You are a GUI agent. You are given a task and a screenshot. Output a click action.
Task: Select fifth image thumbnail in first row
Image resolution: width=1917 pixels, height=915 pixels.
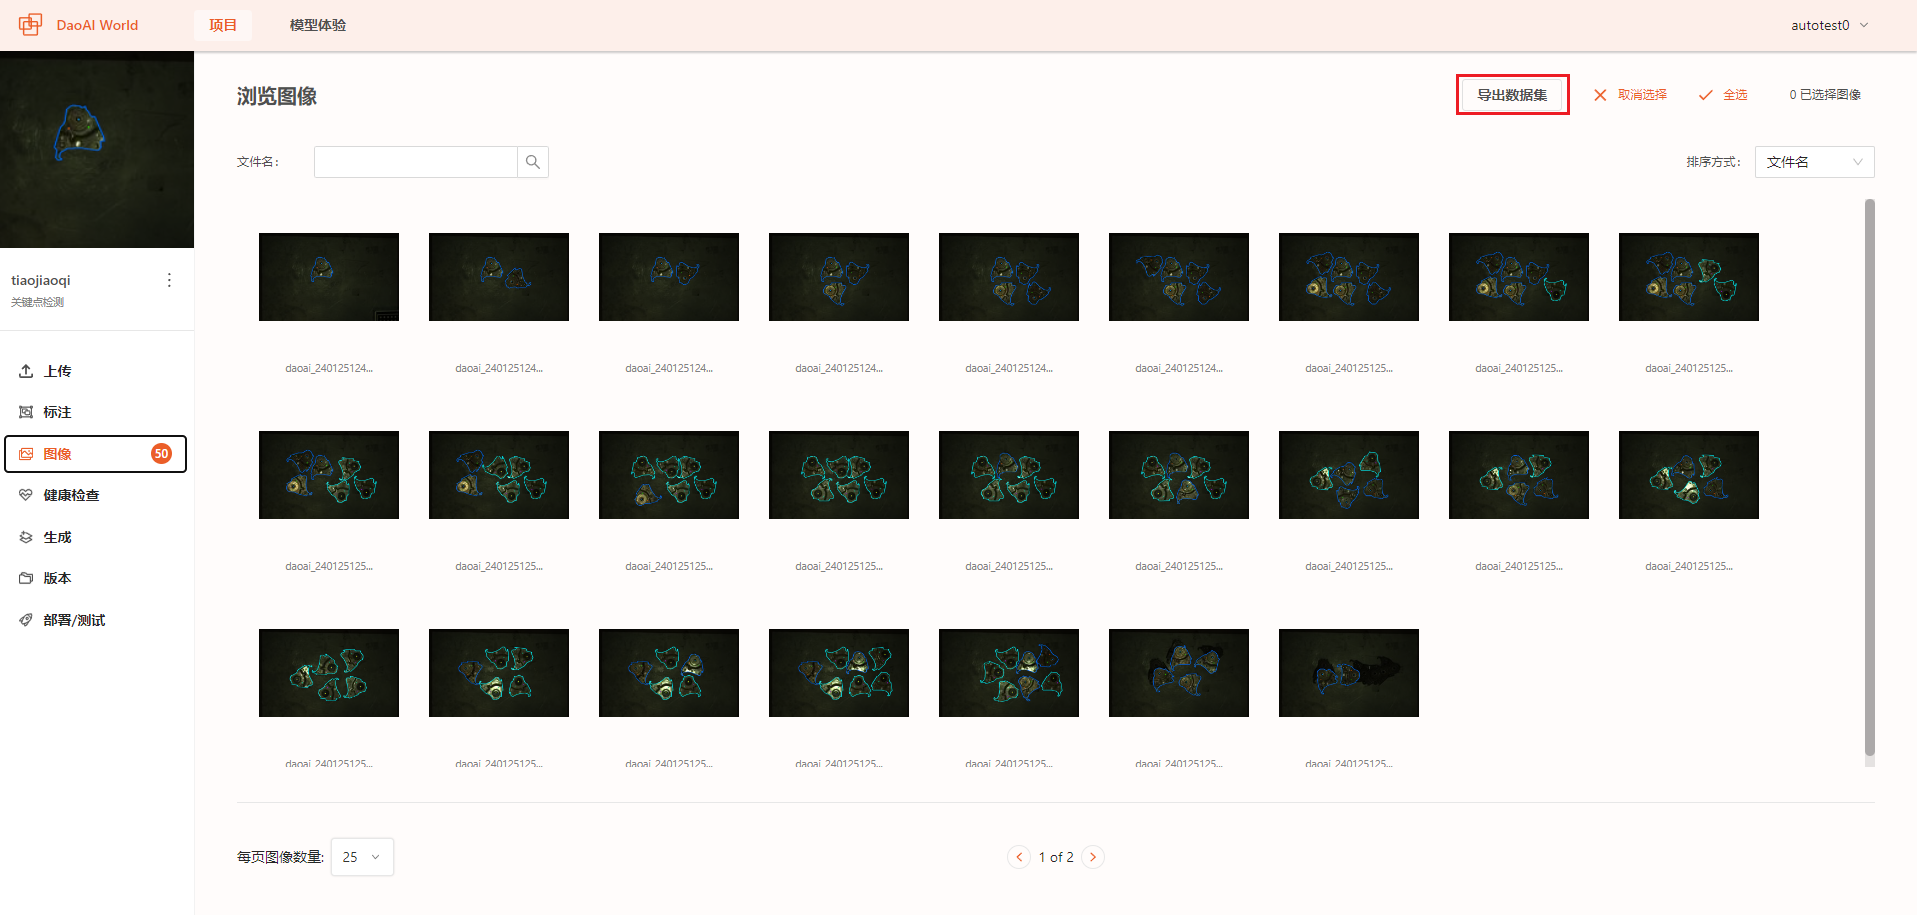point(1009,277)
